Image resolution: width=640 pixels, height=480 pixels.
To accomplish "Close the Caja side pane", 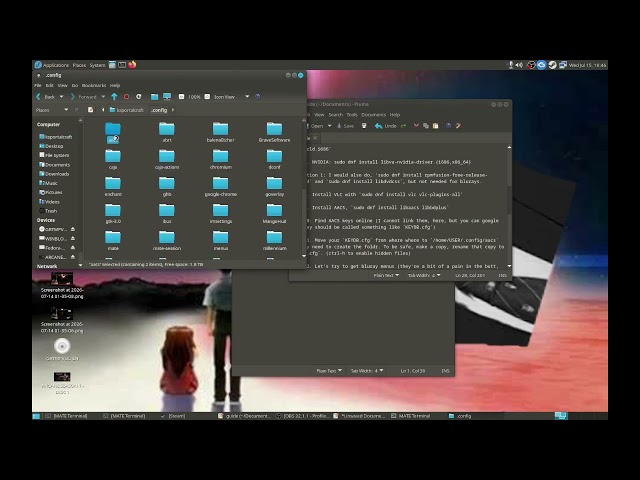I will click(76, 110).
